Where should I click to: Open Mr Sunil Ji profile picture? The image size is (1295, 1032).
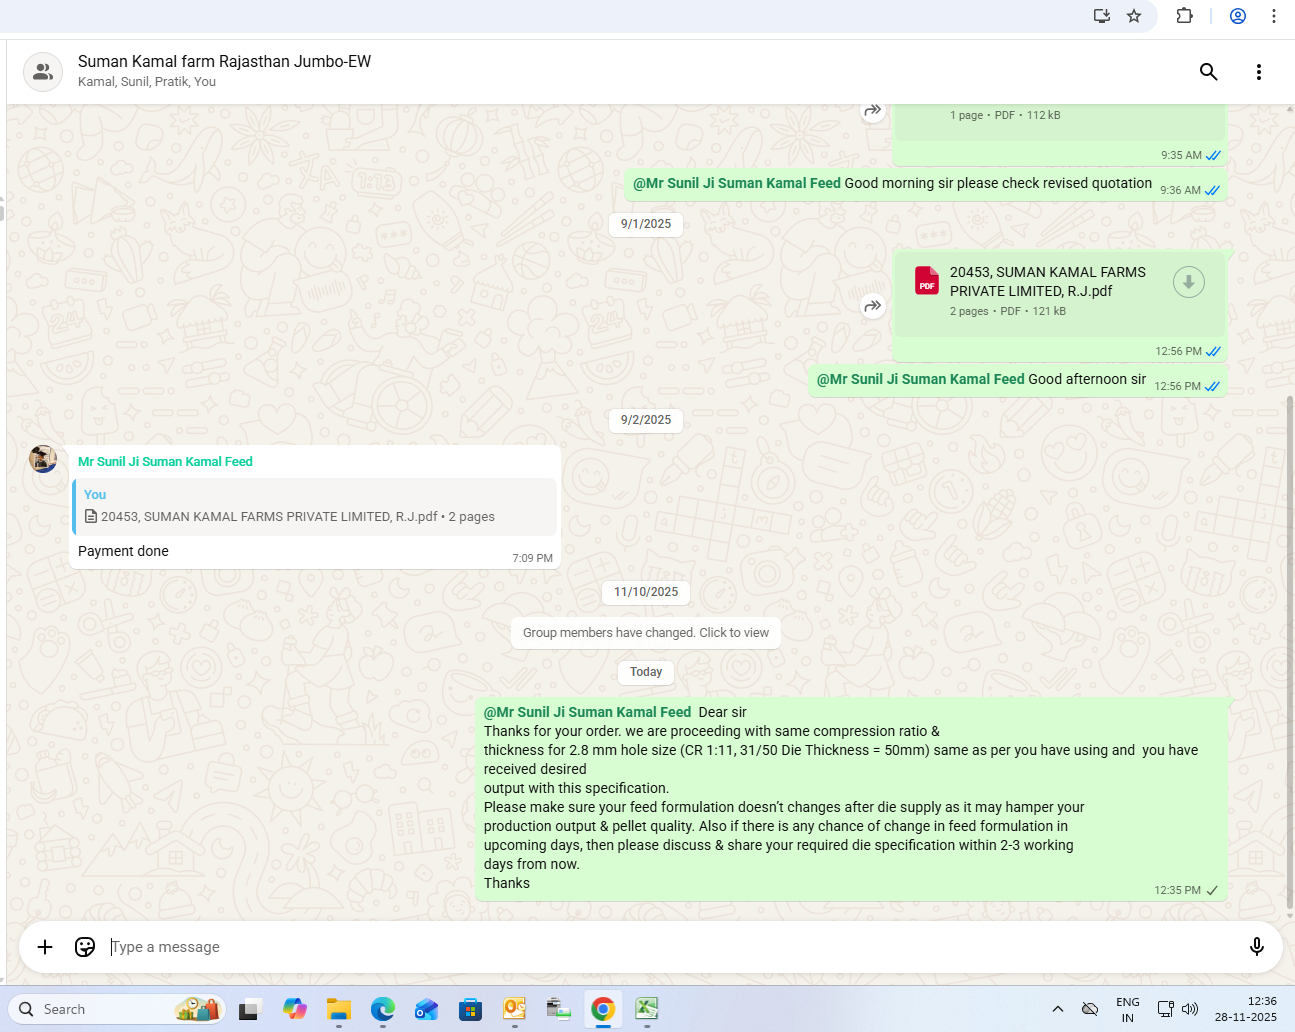tap(43, 459)
